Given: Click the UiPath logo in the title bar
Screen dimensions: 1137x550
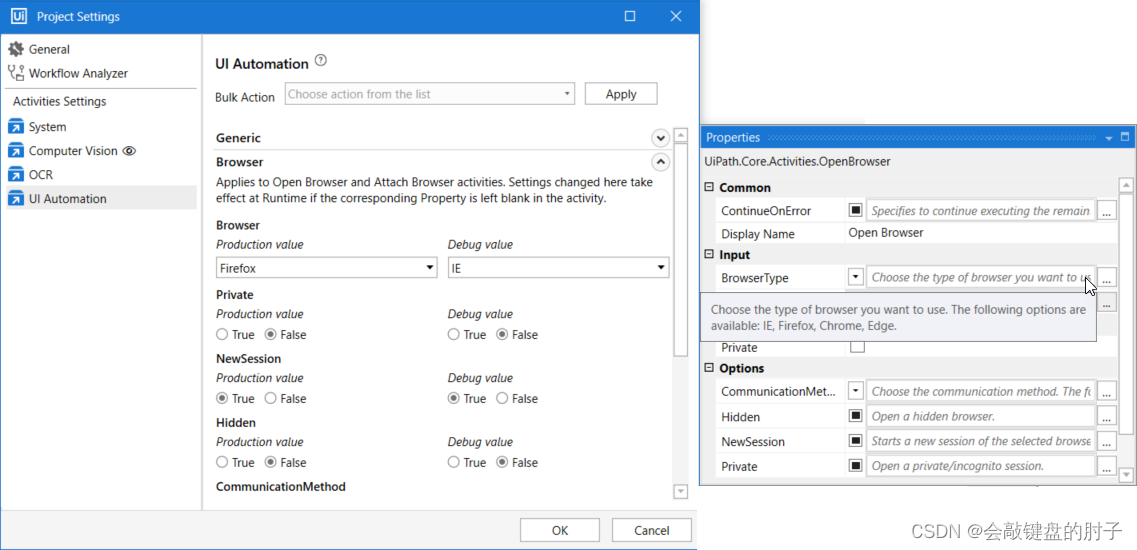Looking at the screenshot, I should 19,16.
